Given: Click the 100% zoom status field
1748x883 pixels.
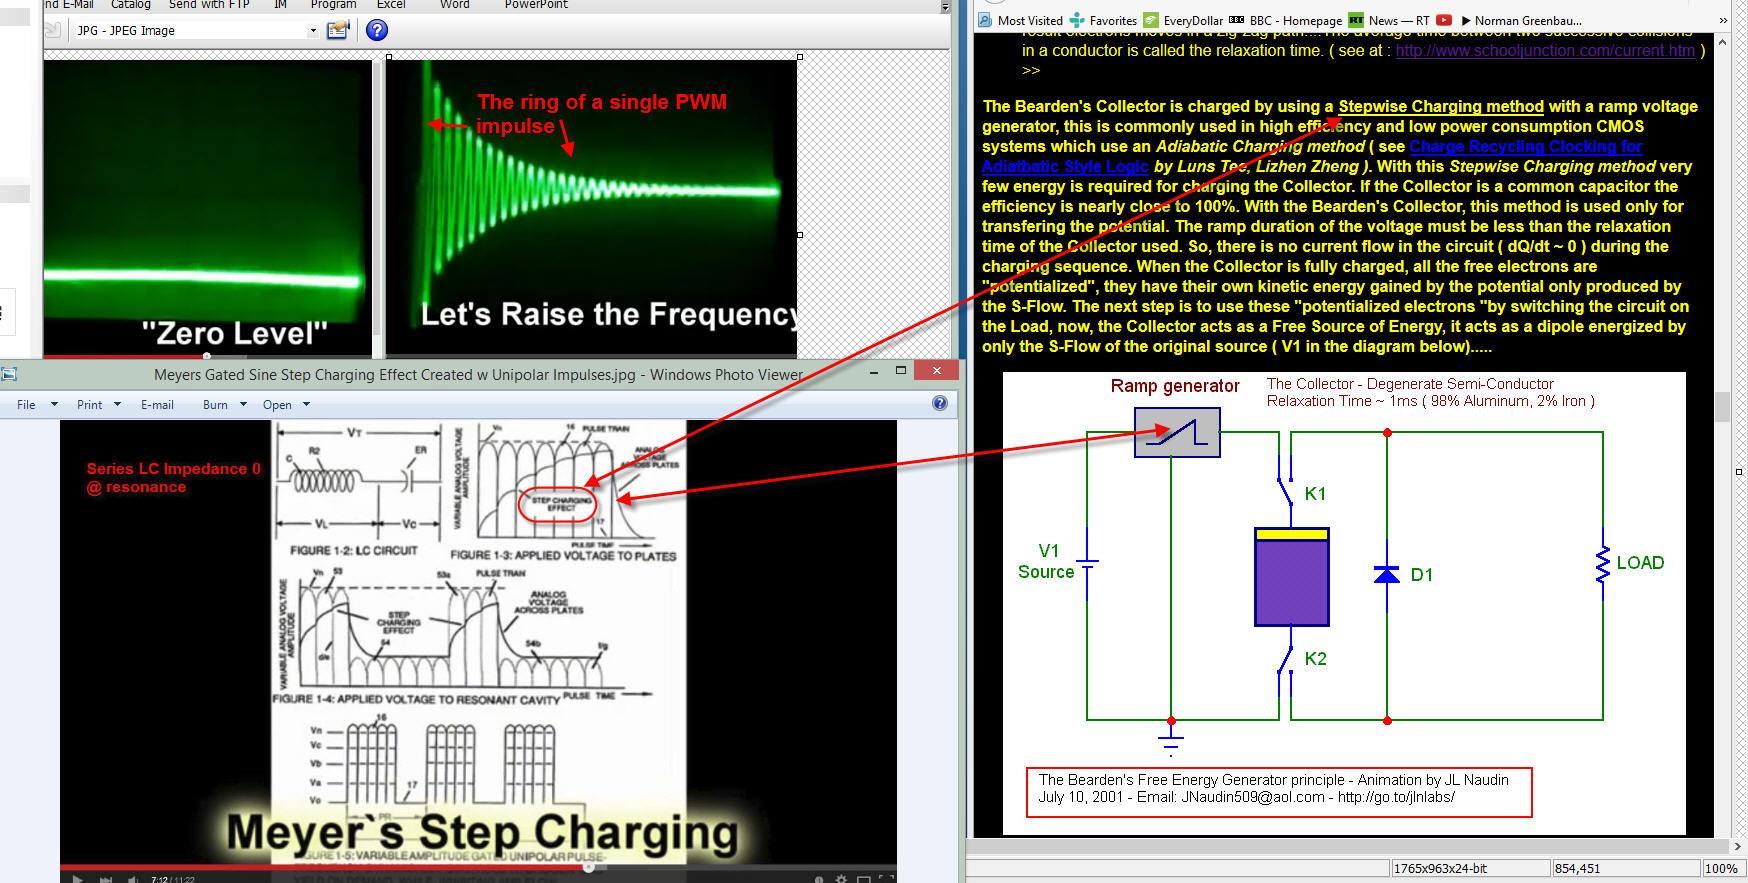Looking at the screenshot, I should (x=1722, y=868).
